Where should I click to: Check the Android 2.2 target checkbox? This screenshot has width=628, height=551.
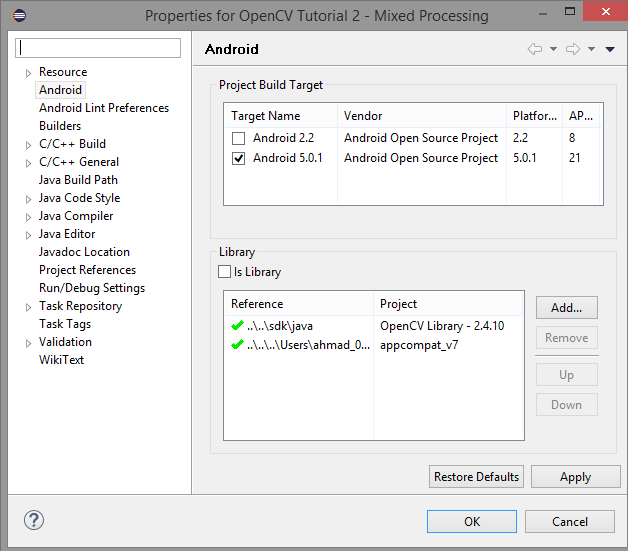[x=238, y=138]
